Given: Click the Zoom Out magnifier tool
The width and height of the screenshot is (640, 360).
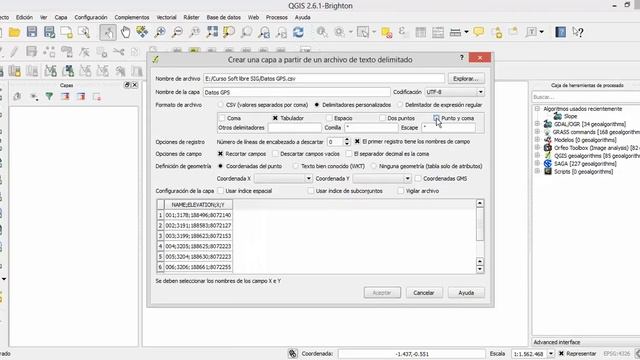Looking at the screenshot, I should click(x=177, y=32).
